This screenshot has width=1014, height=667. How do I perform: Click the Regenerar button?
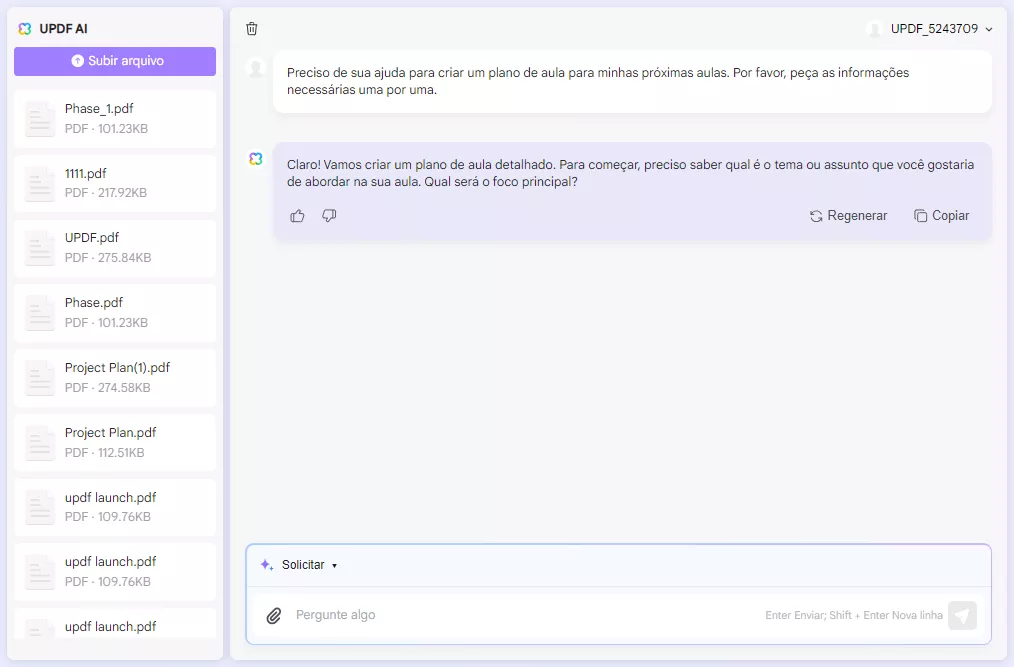click(x=848, y=215)
